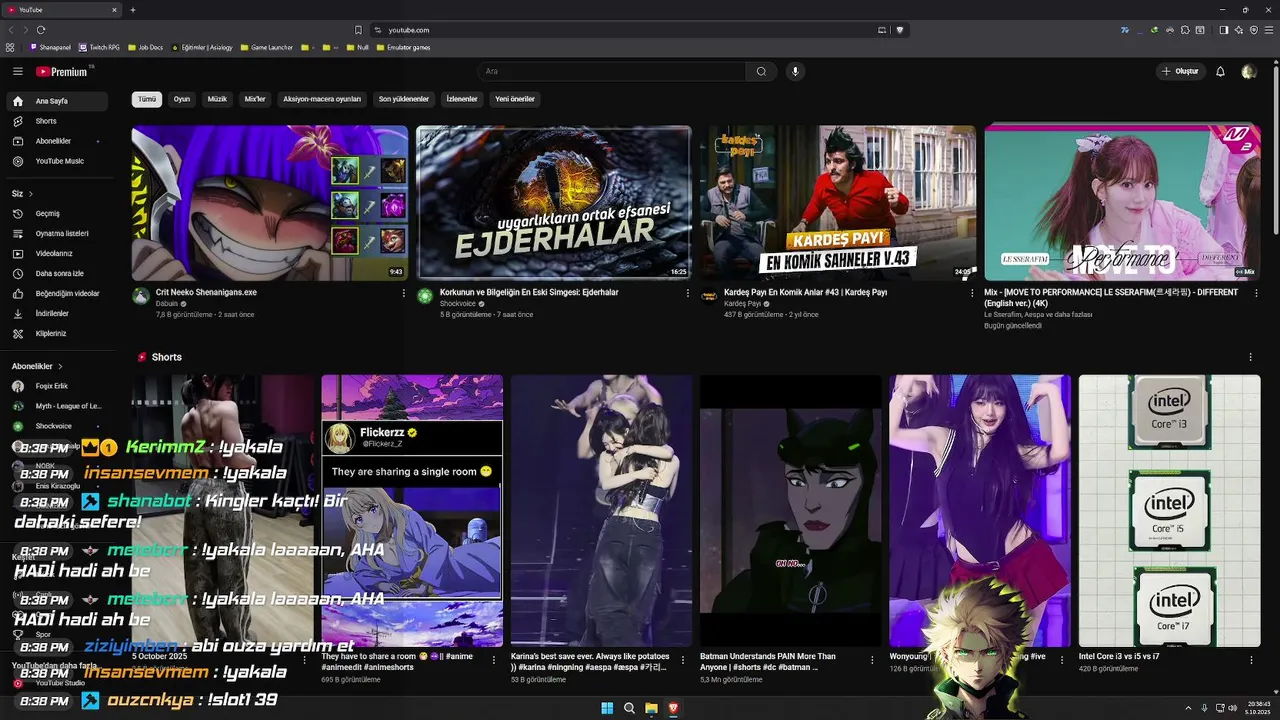Open Klipleriniz in the sidebar

[56, 333]
